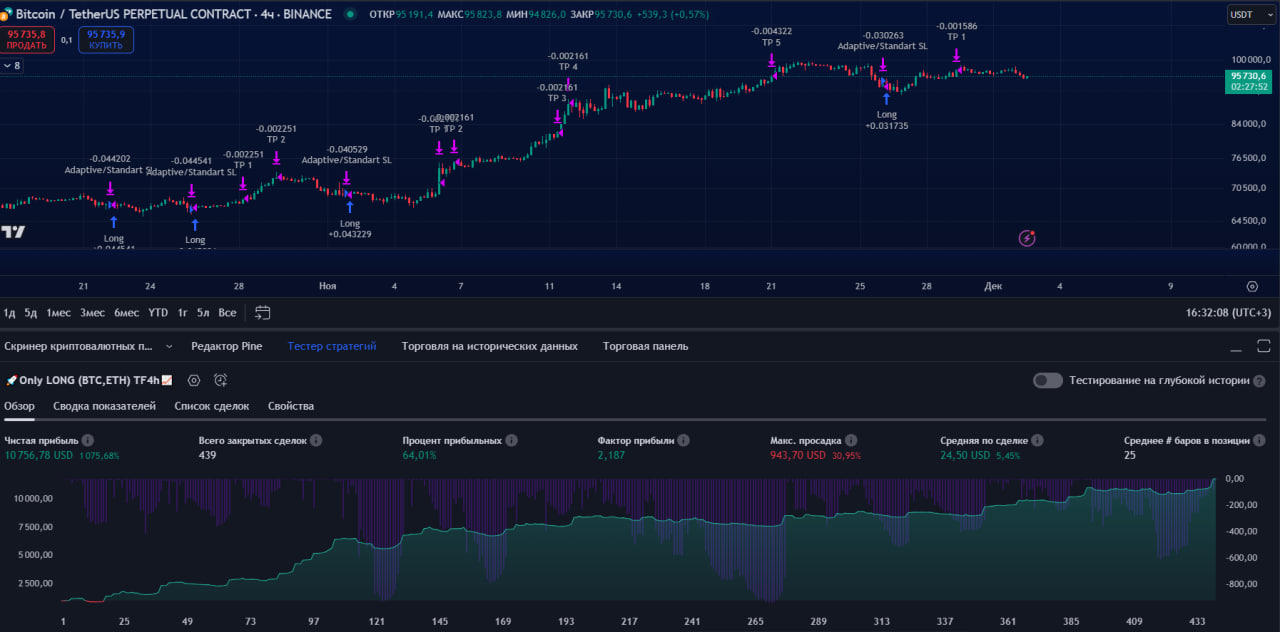Open the USDT currency dropdown
The height and width of the screenshot is (632, 1280).
pyautogui.click(x=1252, y=14)
